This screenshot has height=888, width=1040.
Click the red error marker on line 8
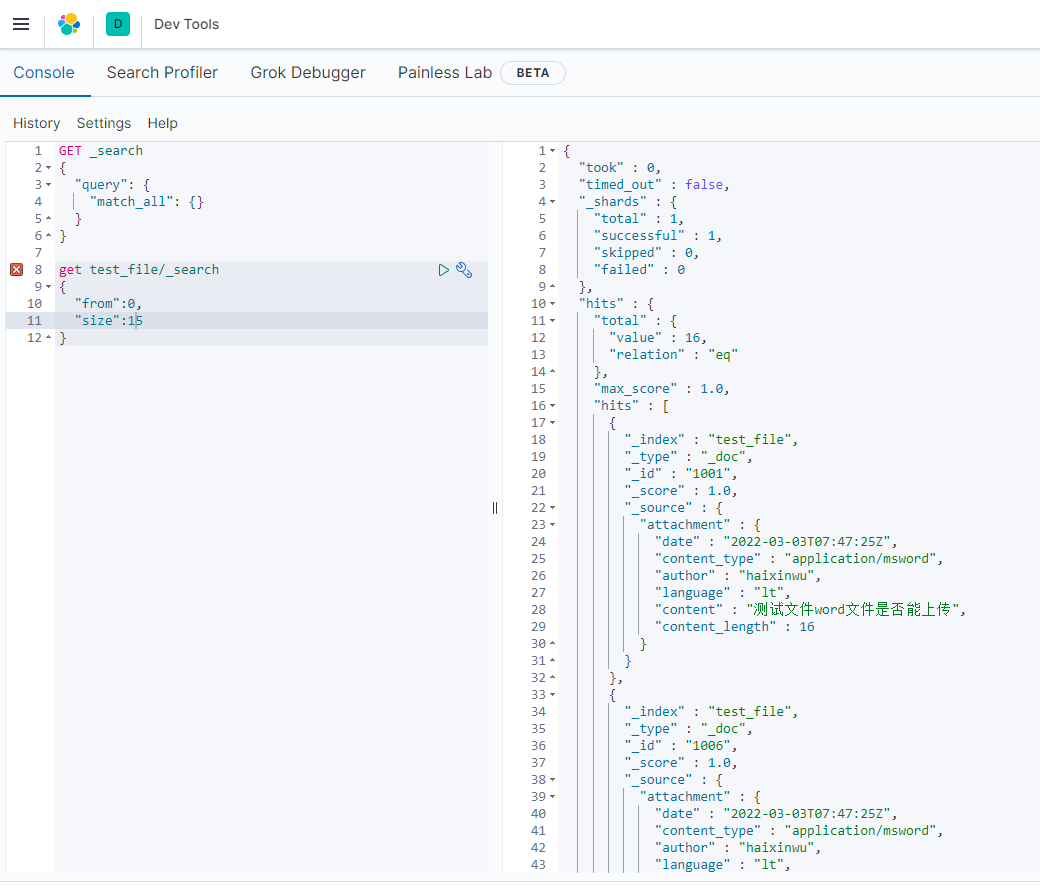click(17, 269)
